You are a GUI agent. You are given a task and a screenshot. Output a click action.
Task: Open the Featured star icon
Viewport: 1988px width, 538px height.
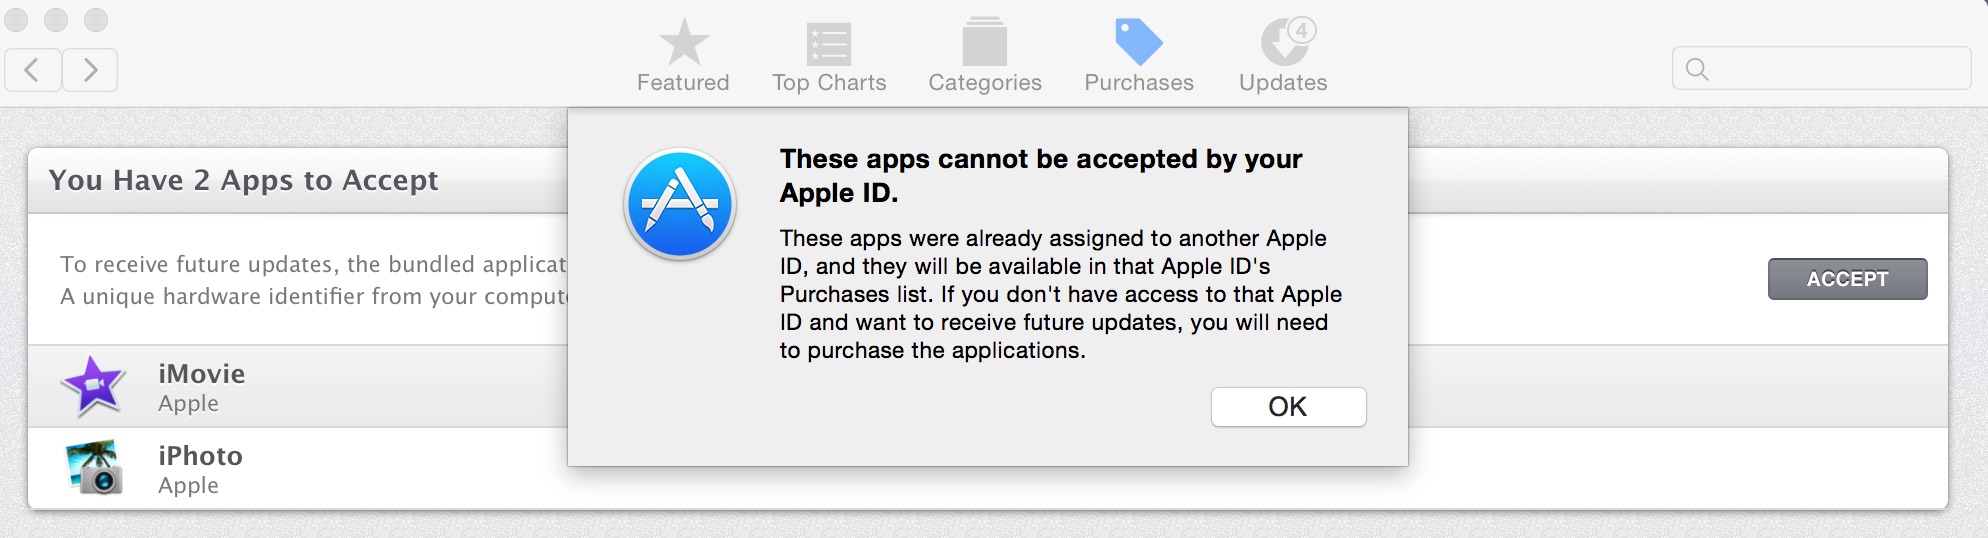coord(684,42)
